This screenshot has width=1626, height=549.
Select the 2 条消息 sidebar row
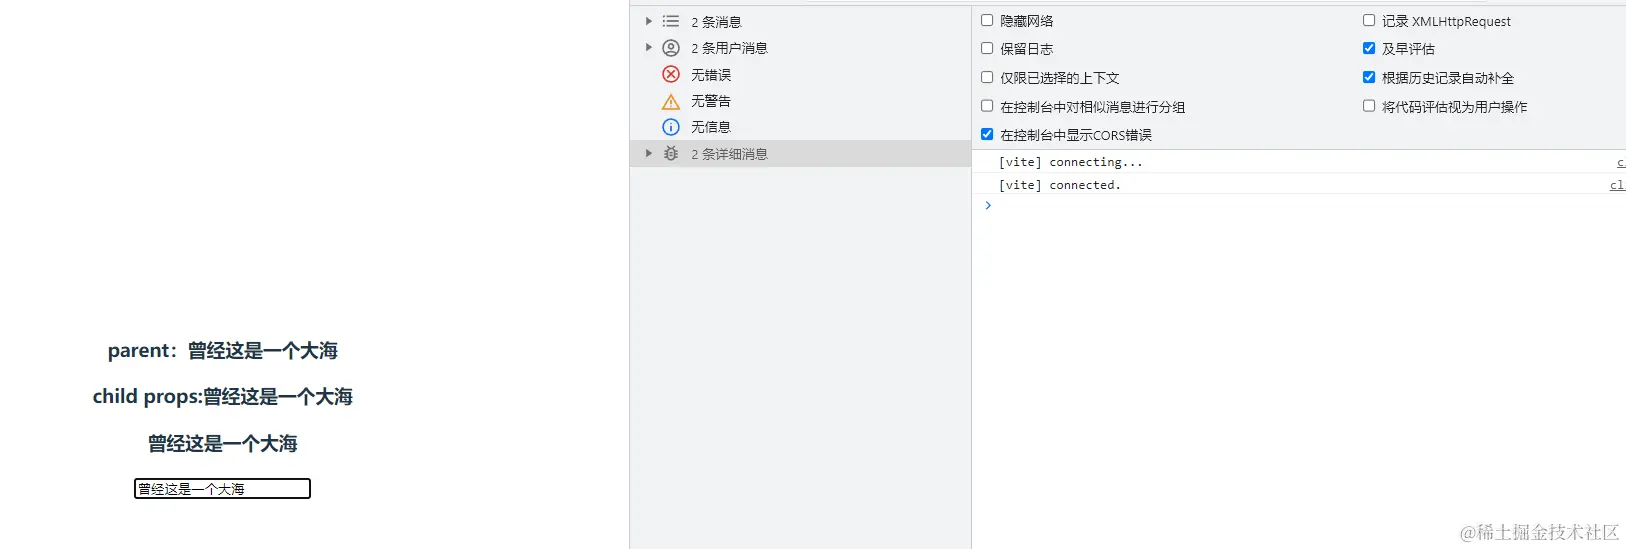pyautogui.click(x=800, y=21)
